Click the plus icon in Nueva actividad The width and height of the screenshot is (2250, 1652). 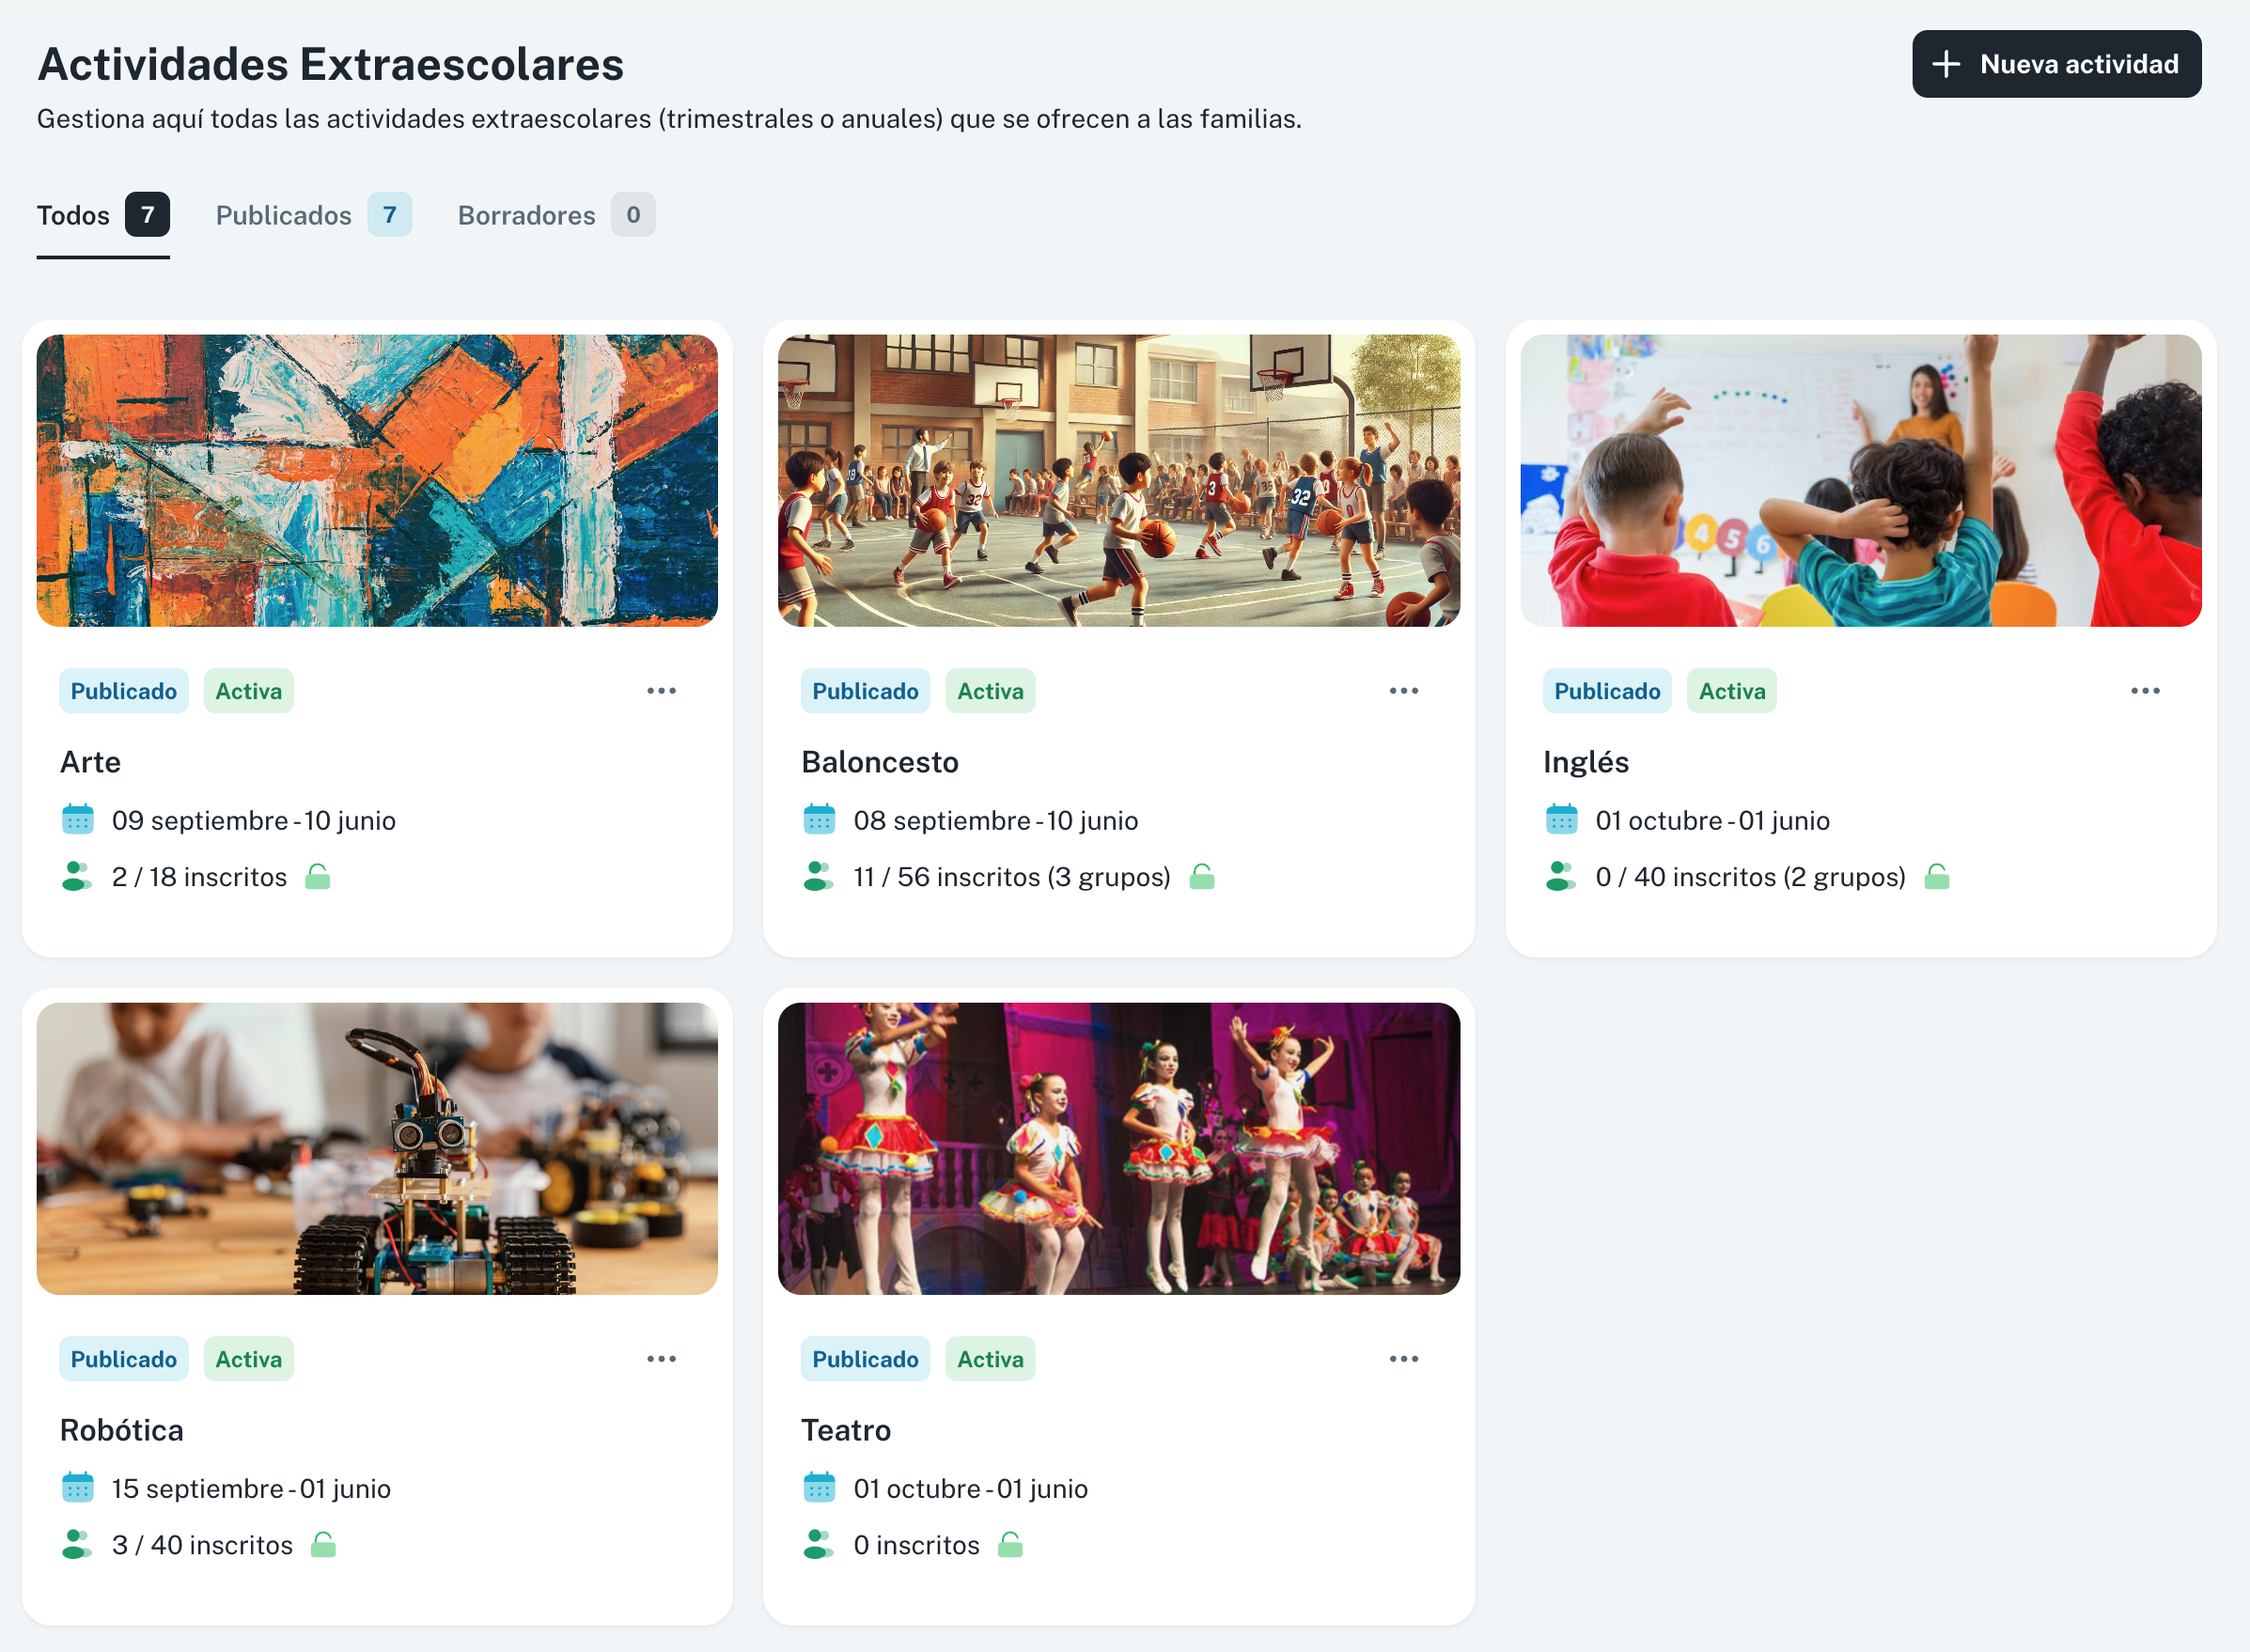[x=1946, y=64]
